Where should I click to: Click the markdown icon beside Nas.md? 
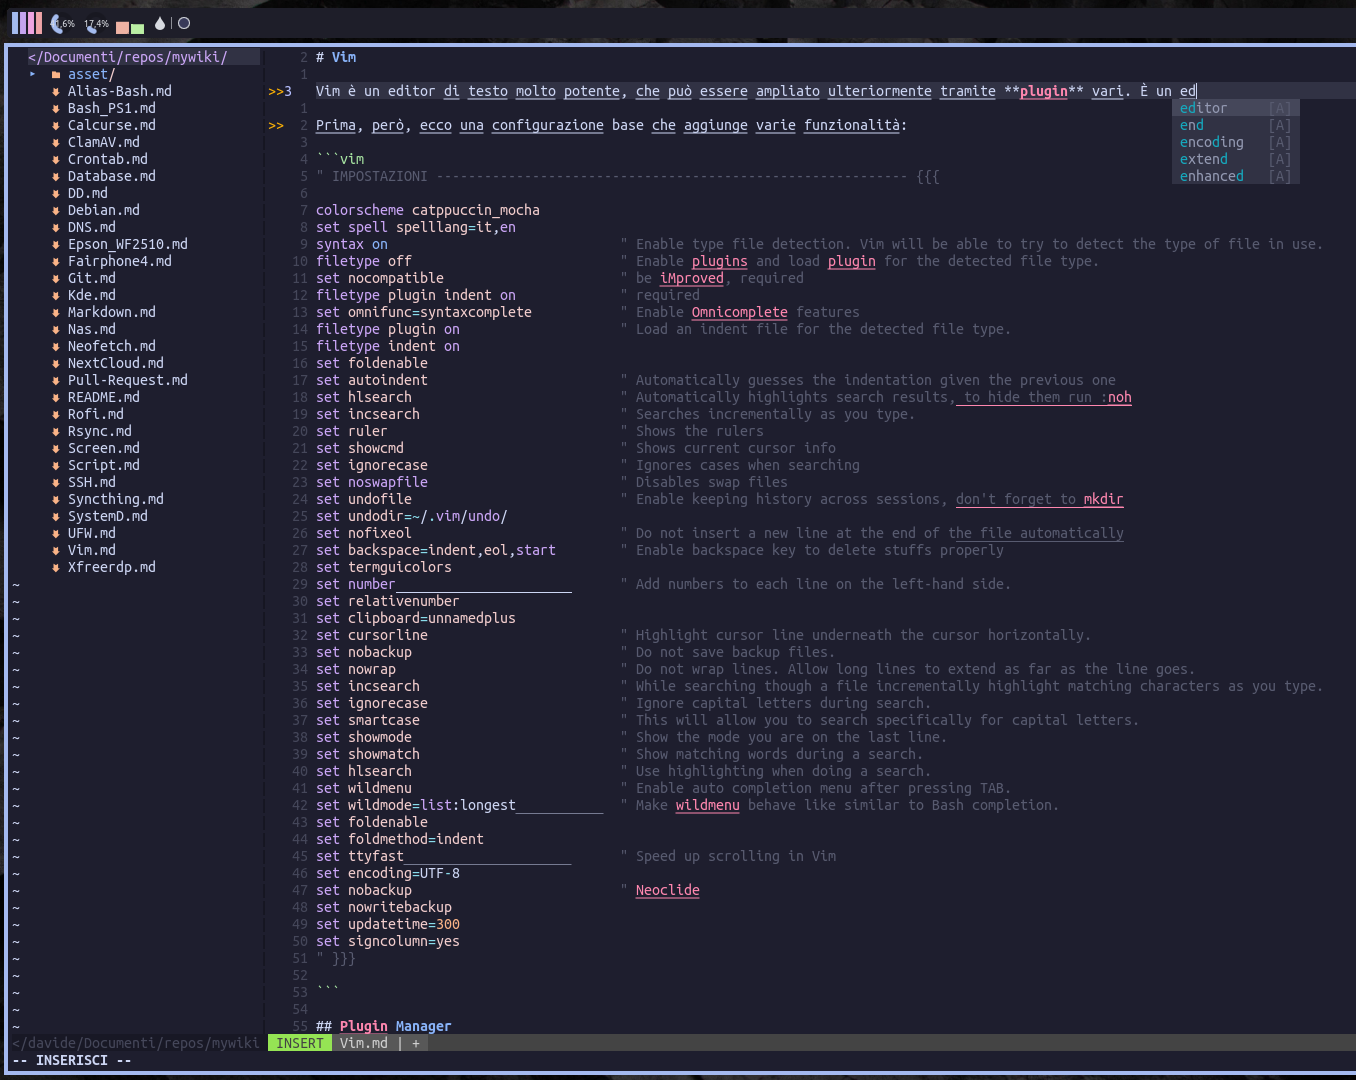[56, 329]
